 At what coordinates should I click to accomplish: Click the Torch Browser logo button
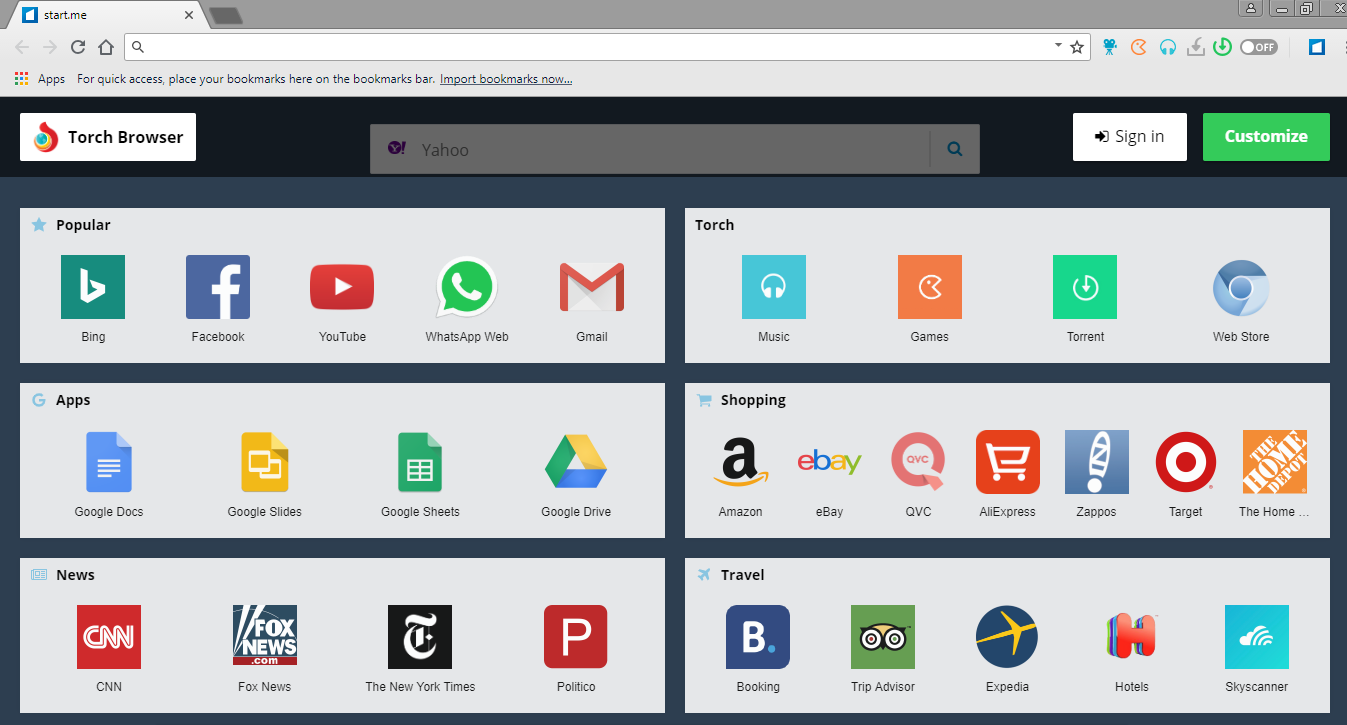(x=108, y=137)
